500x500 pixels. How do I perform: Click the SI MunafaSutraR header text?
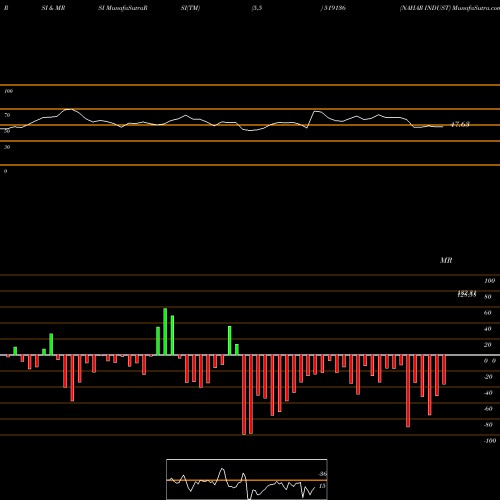click(x=123, y=8)
